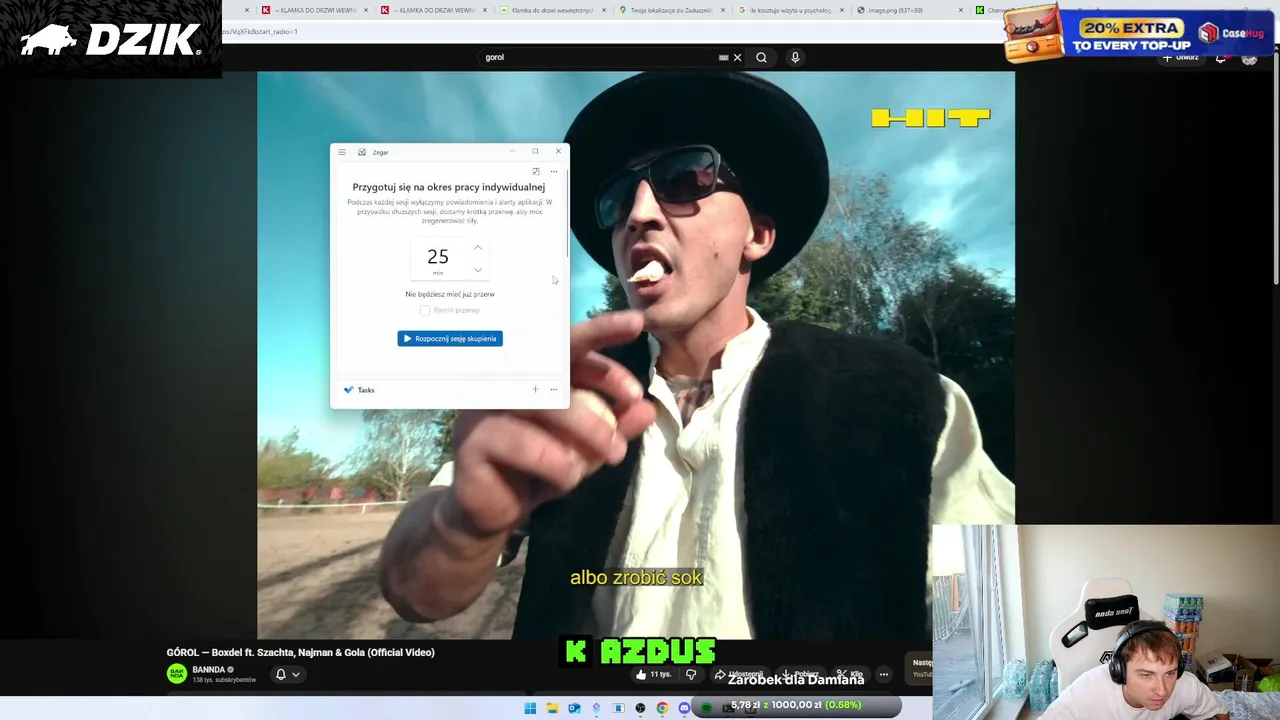Image resolution: width=1280 pixels, height=720 pixels.
Task: Open the on-screen keyboard in search box
Action: pos(723,57)
